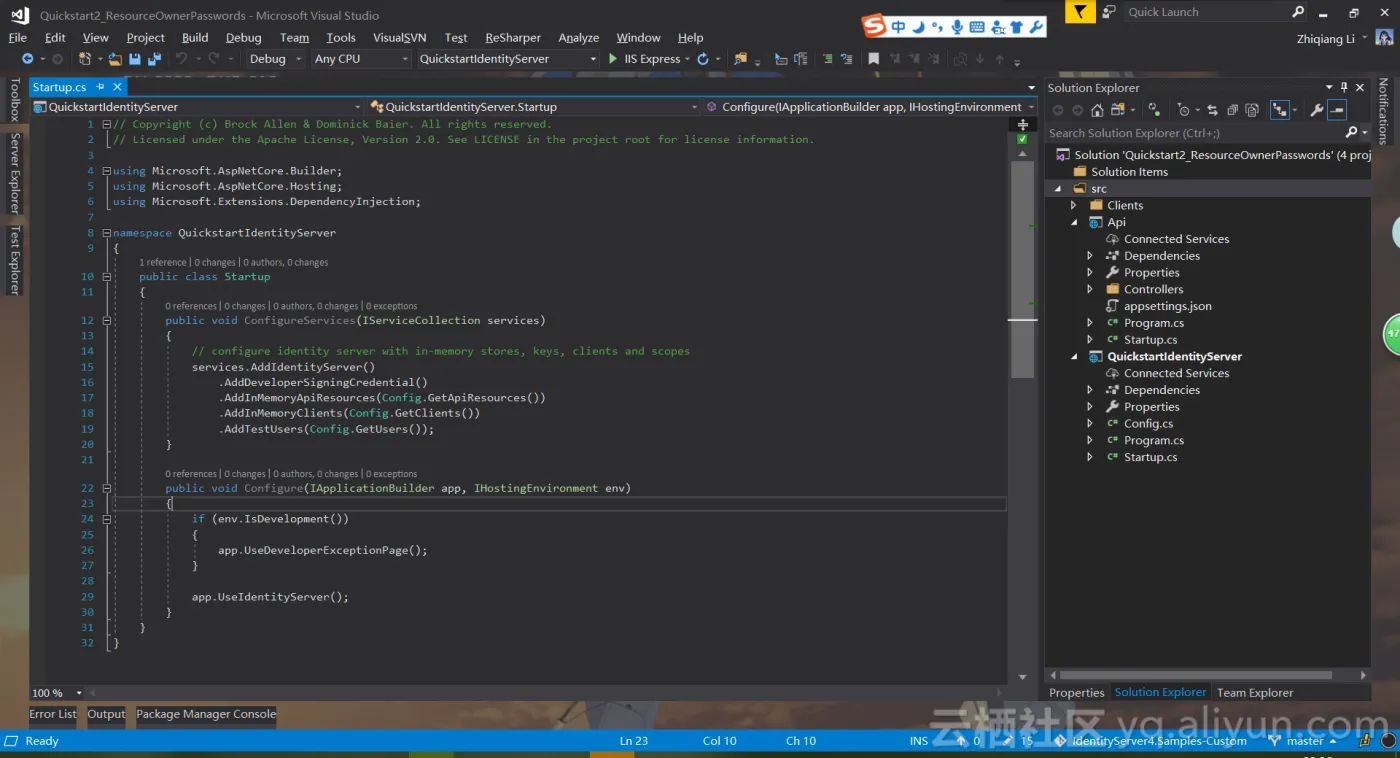Collapse the namespace QuickstartIdentityServer code block
This screenshot has height=758, width=1400.
point(107,233)
